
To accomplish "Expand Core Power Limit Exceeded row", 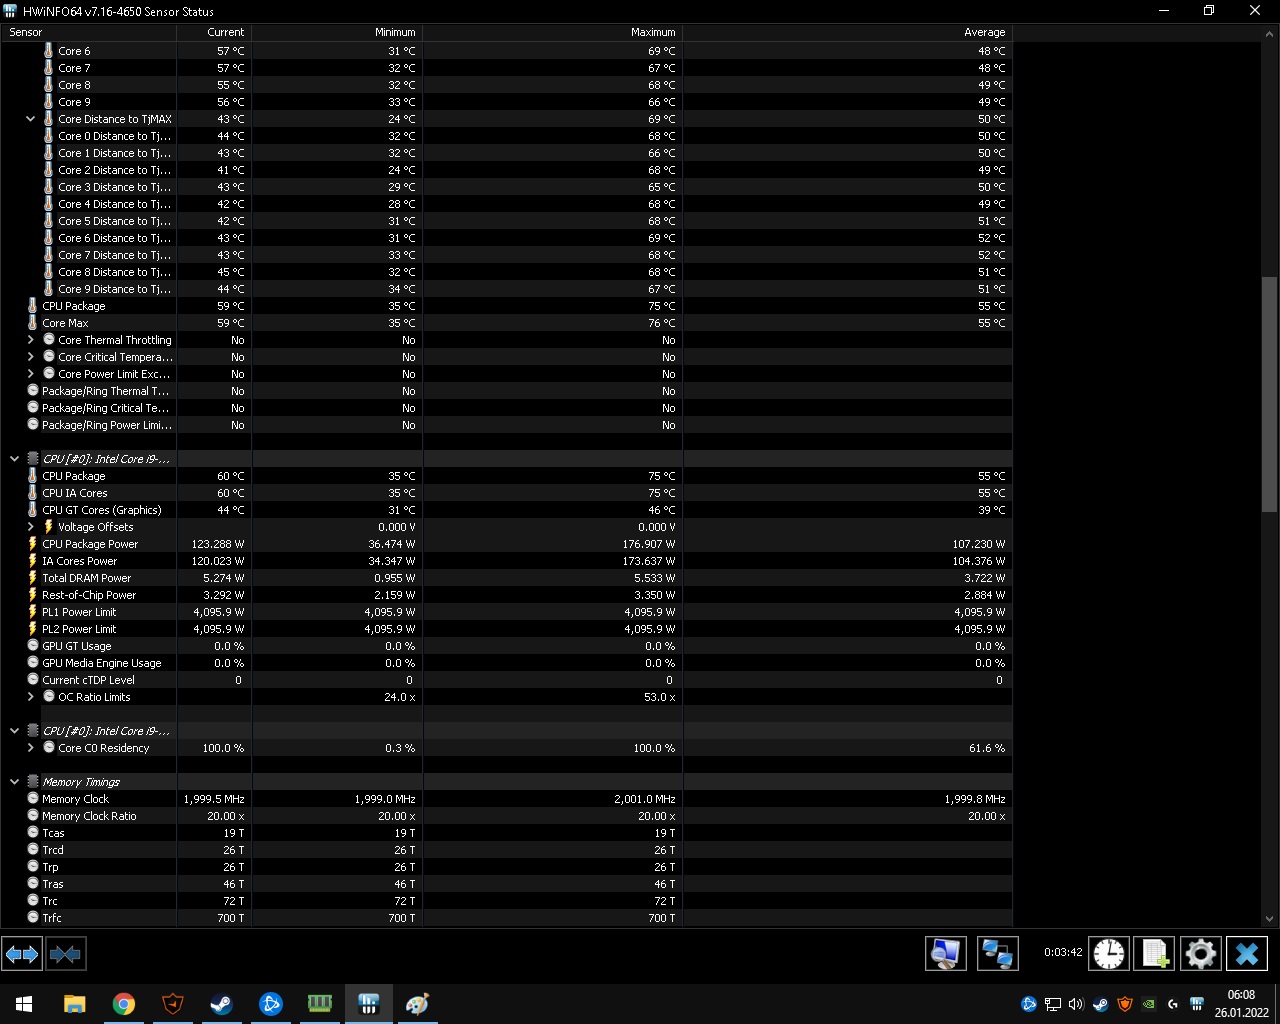I will coord(30,374).
